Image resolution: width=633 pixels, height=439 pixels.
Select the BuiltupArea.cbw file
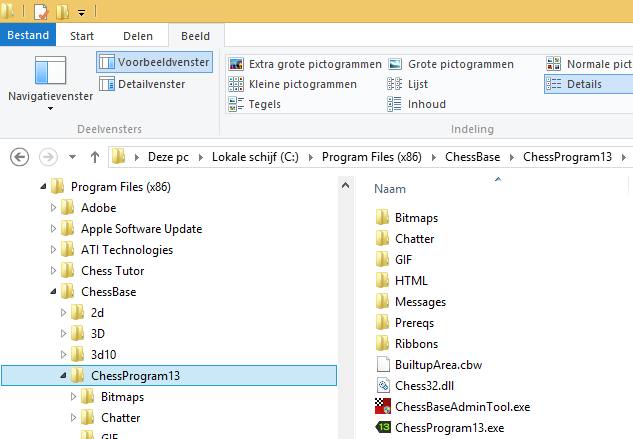(x=429, y=365)
